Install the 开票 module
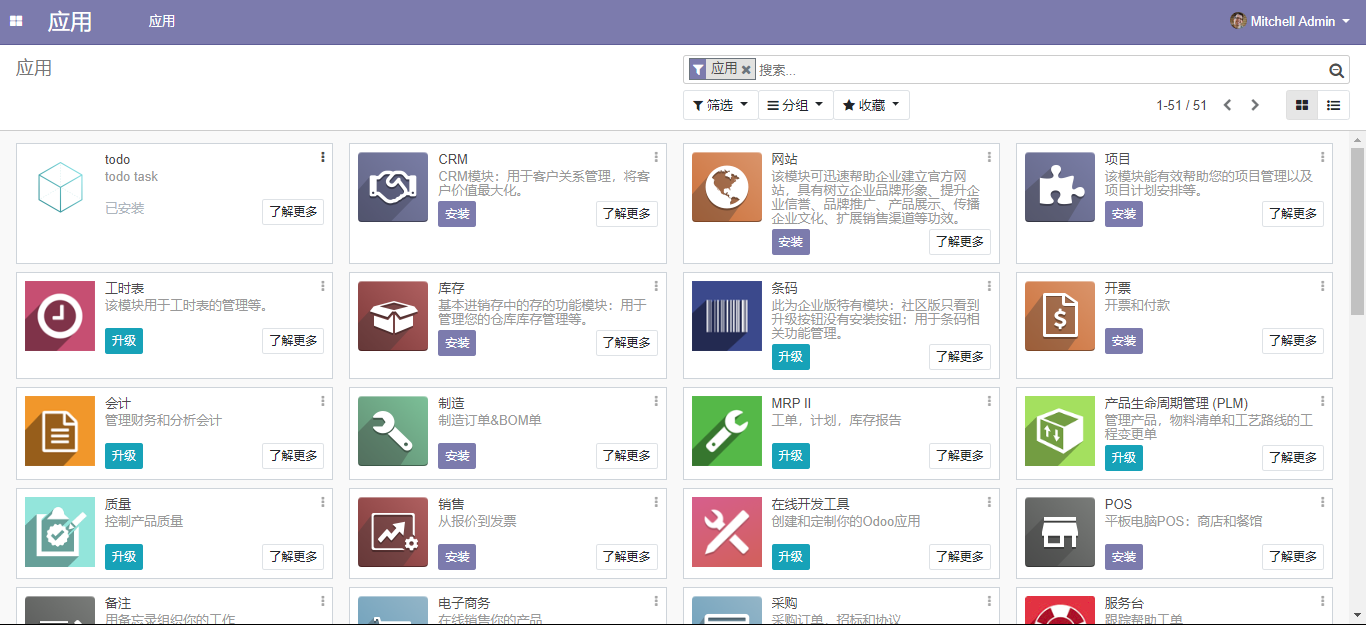 click(1123, 341)
